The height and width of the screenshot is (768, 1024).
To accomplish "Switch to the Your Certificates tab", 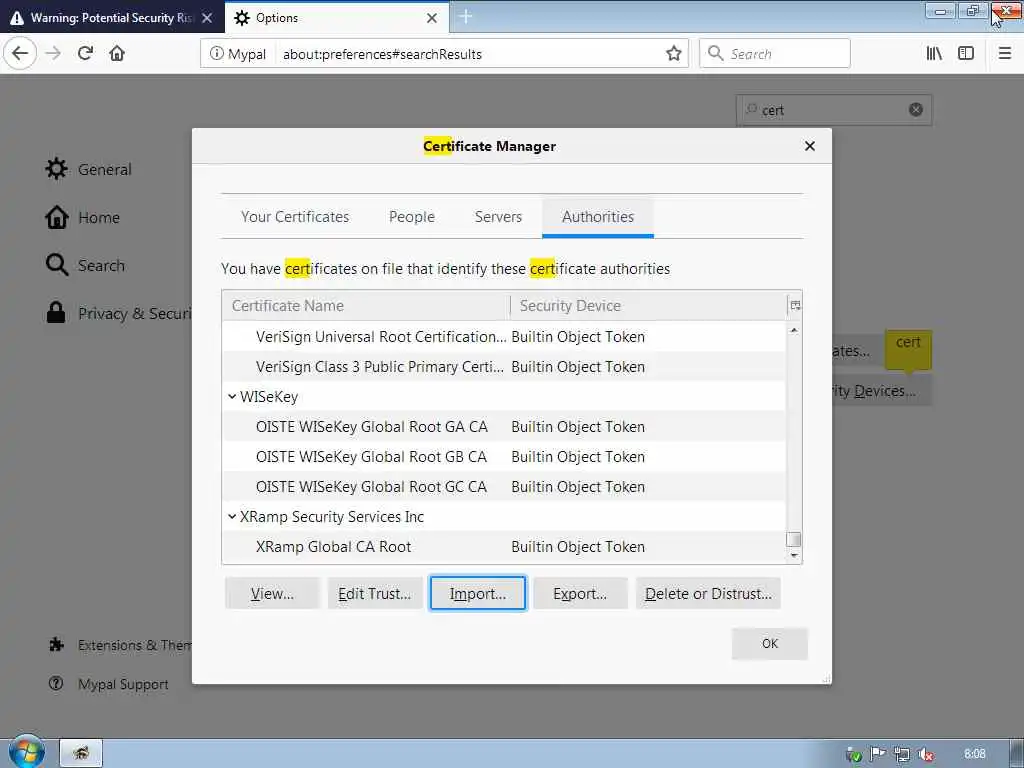I will point(295,217).
